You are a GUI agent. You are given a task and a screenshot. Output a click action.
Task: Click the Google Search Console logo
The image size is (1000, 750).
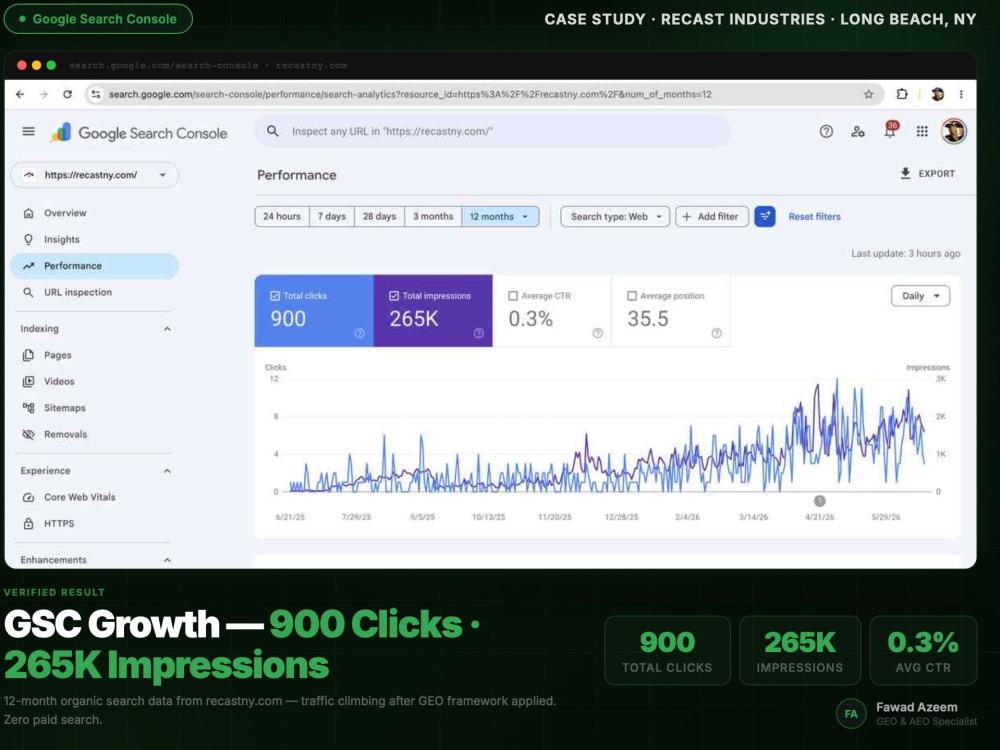click(x=139, y=133)
